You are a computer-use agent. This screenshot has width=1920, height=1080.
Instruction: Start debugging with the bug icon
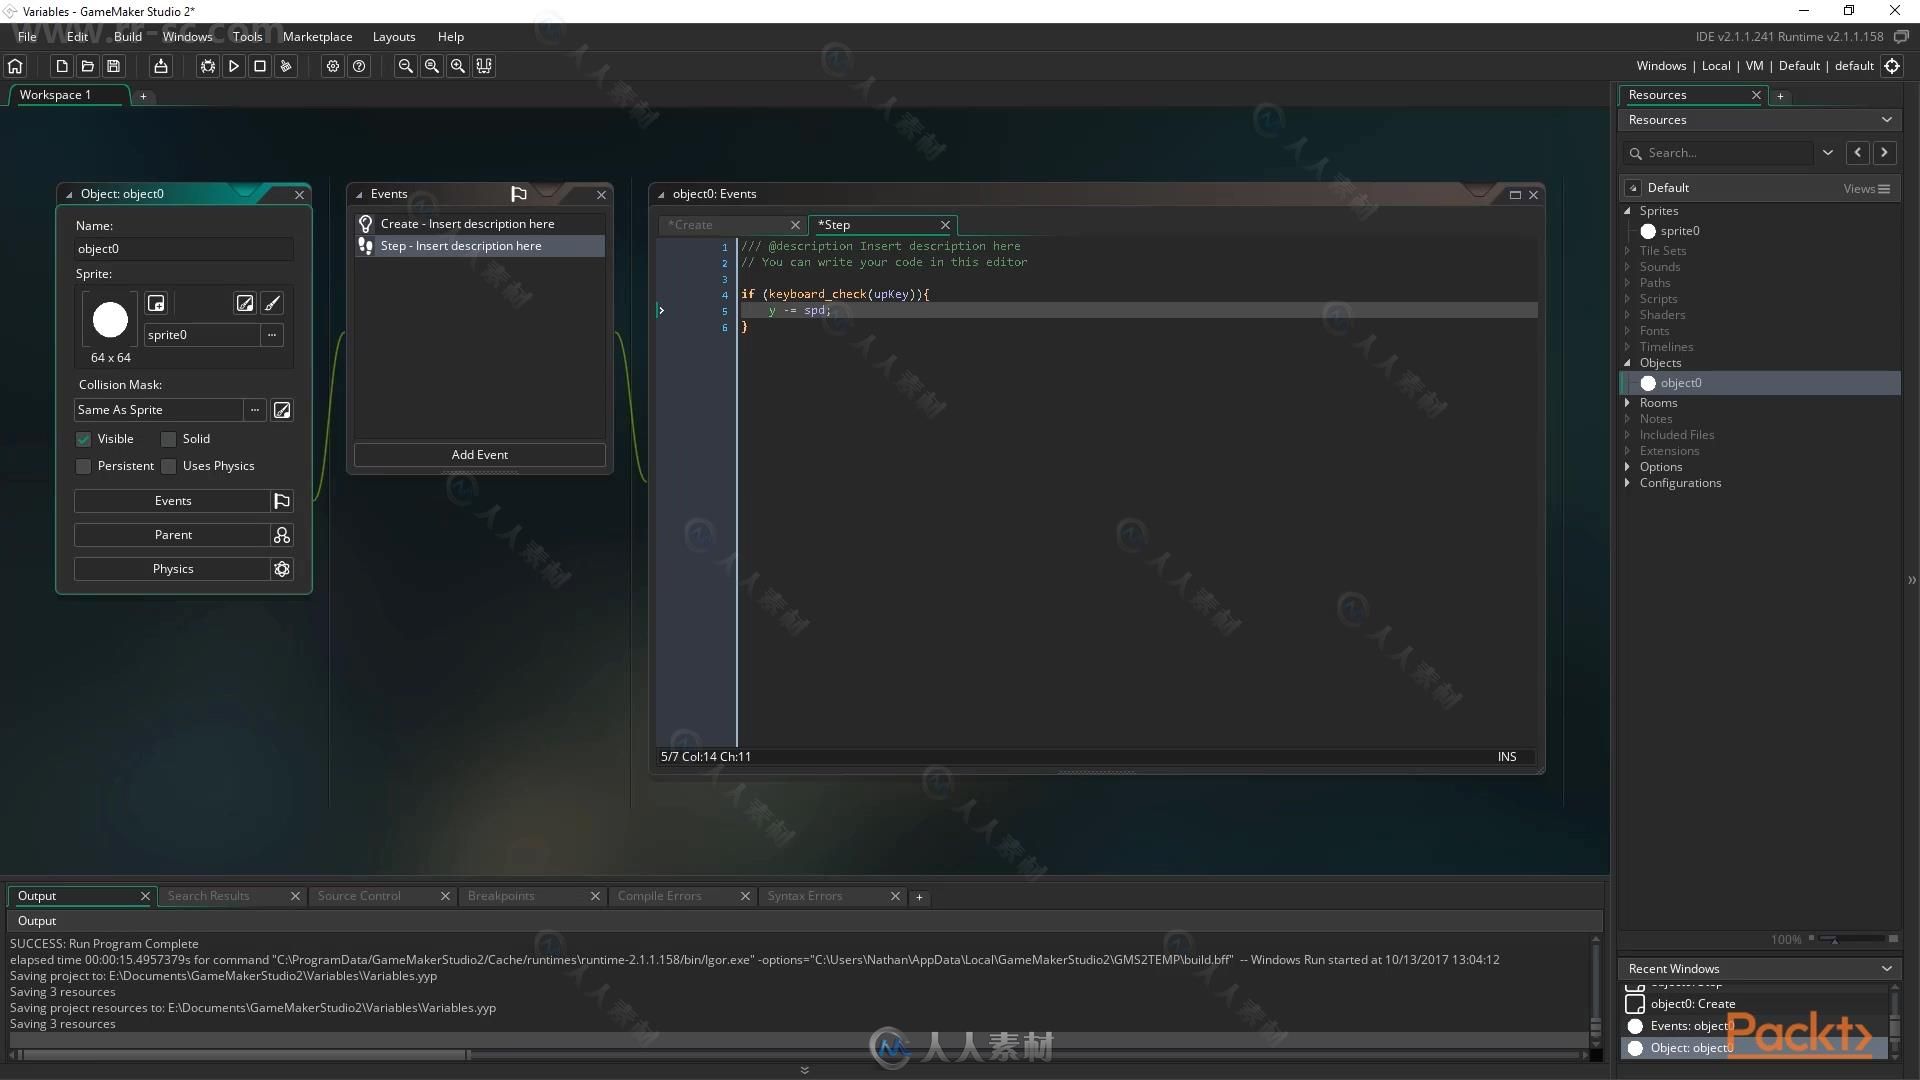(x=208, y=66)
